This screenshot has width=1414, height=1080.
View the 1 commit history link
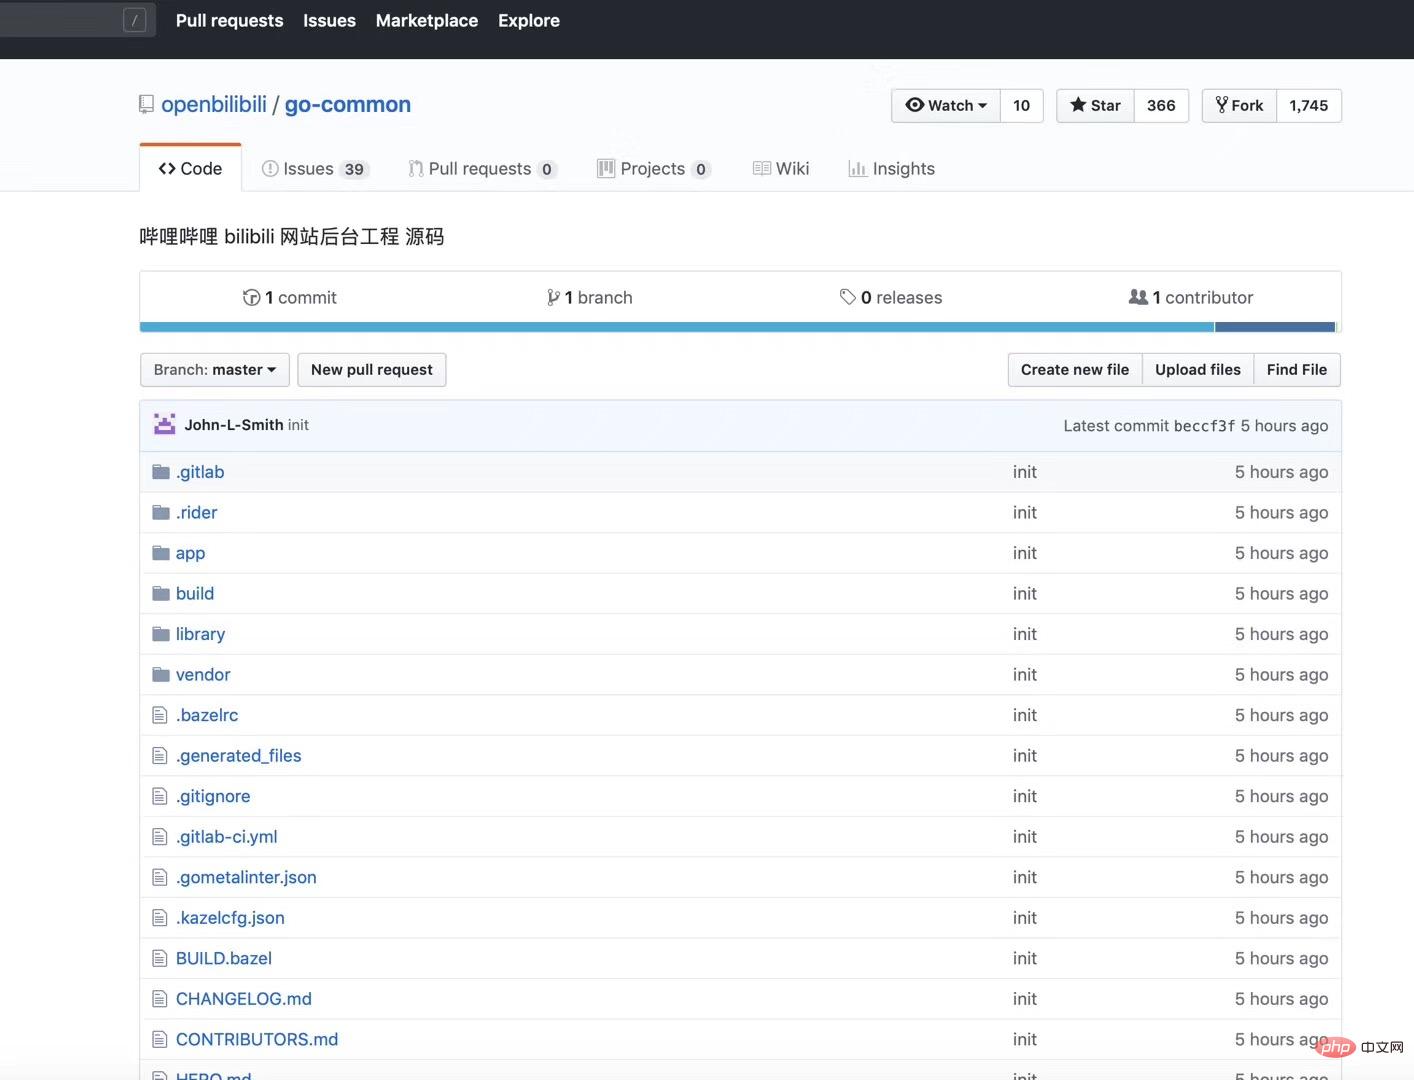pyautogui.click(x=290, y=297)
